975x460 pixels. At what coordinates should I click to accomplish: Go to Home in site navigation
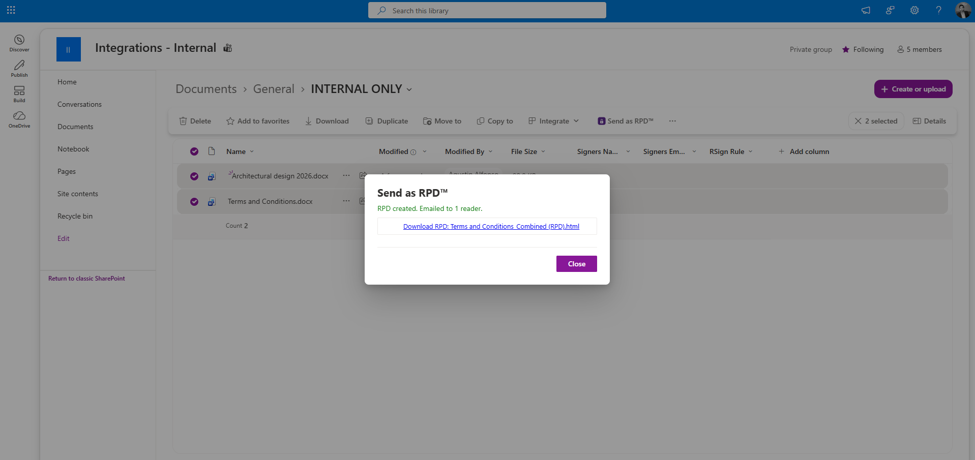click(x=67, y=82)
